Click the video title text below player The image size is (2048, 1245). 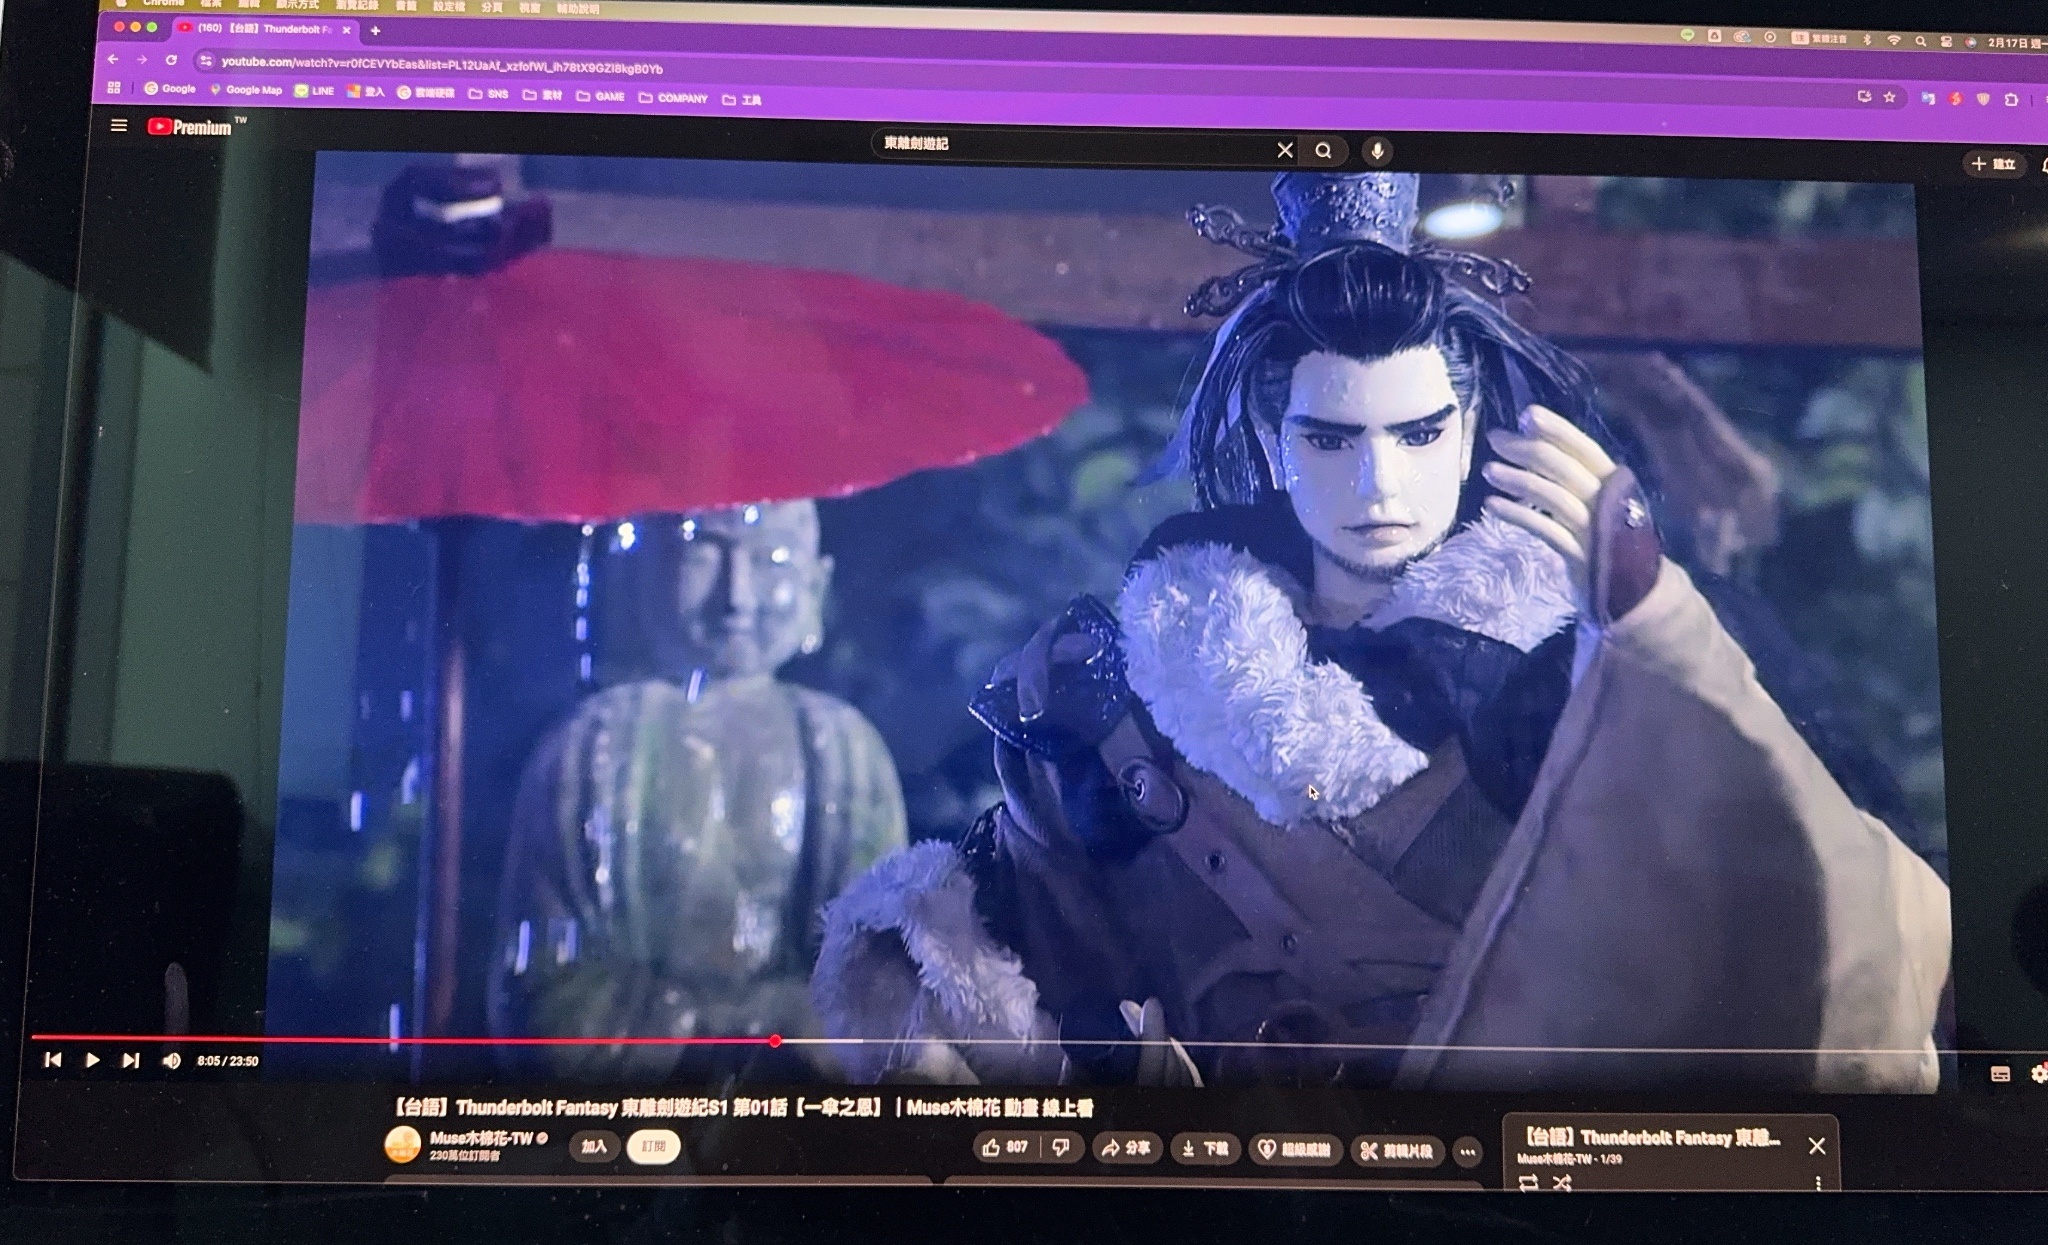point(741,1107)
